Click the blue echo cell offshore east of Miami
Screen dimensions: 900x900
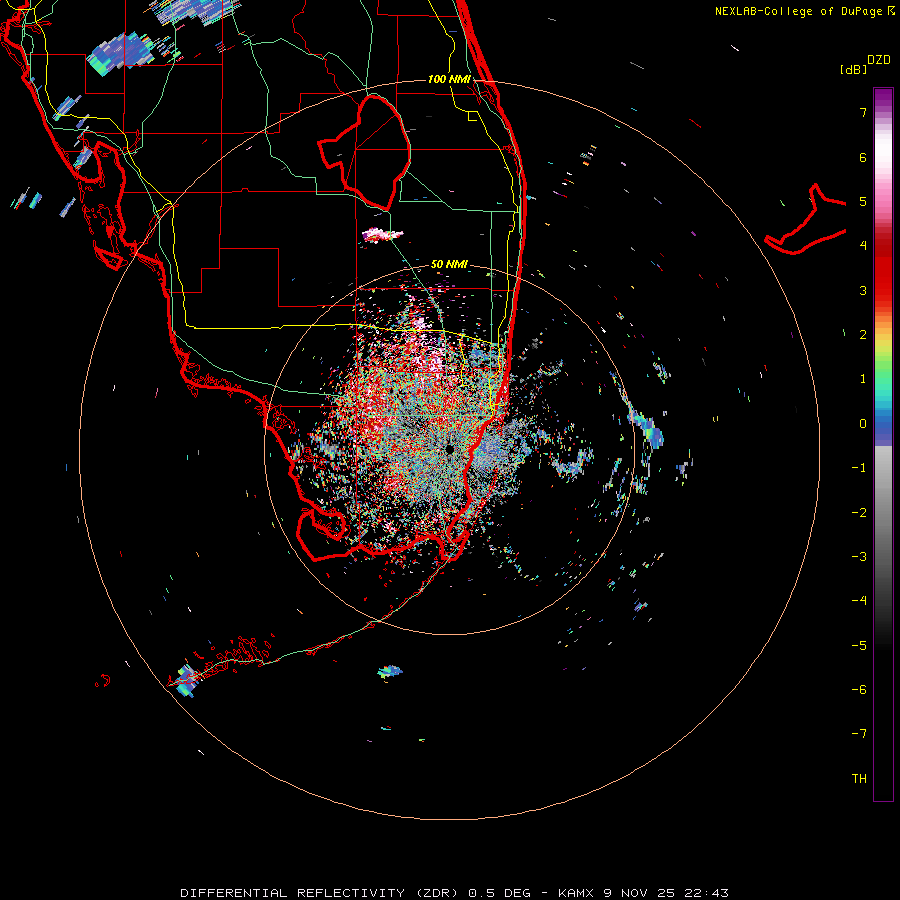click(654, 433)
